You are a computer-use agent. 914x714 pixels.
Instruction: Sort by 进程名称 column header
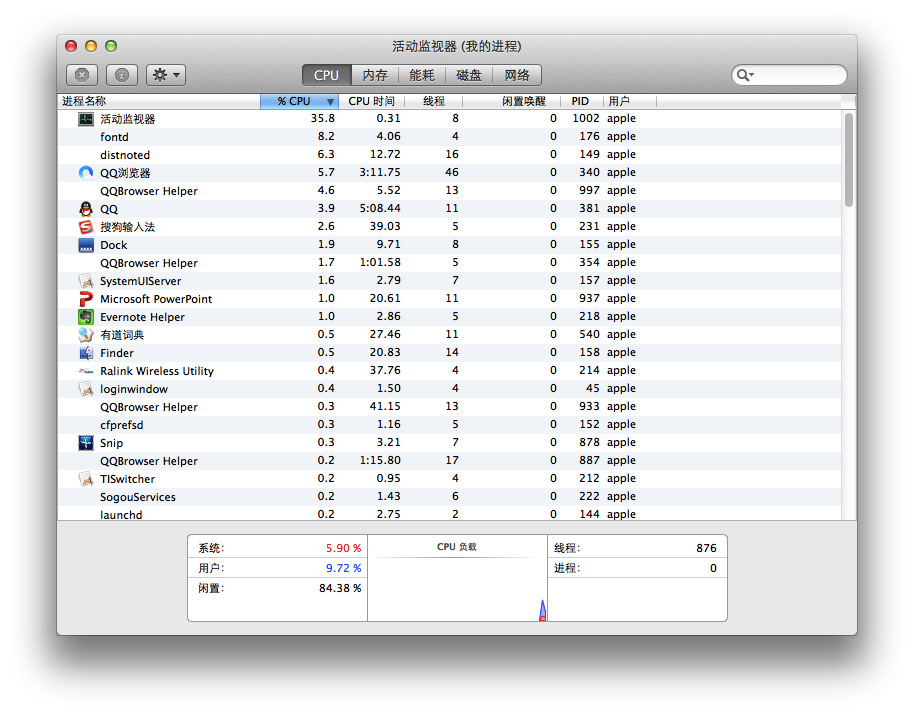click(x=159, y=101)
